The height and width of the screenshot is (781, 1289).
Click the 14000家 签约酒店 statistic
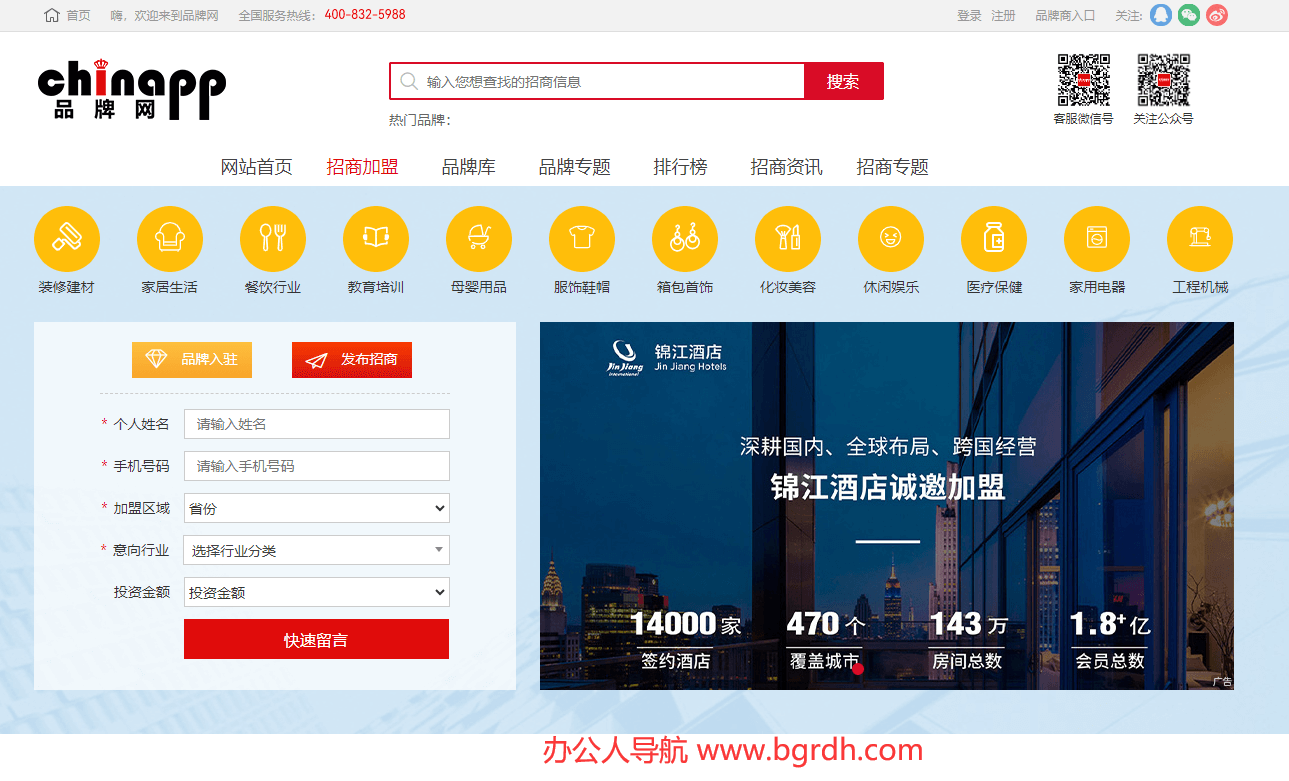686,640
